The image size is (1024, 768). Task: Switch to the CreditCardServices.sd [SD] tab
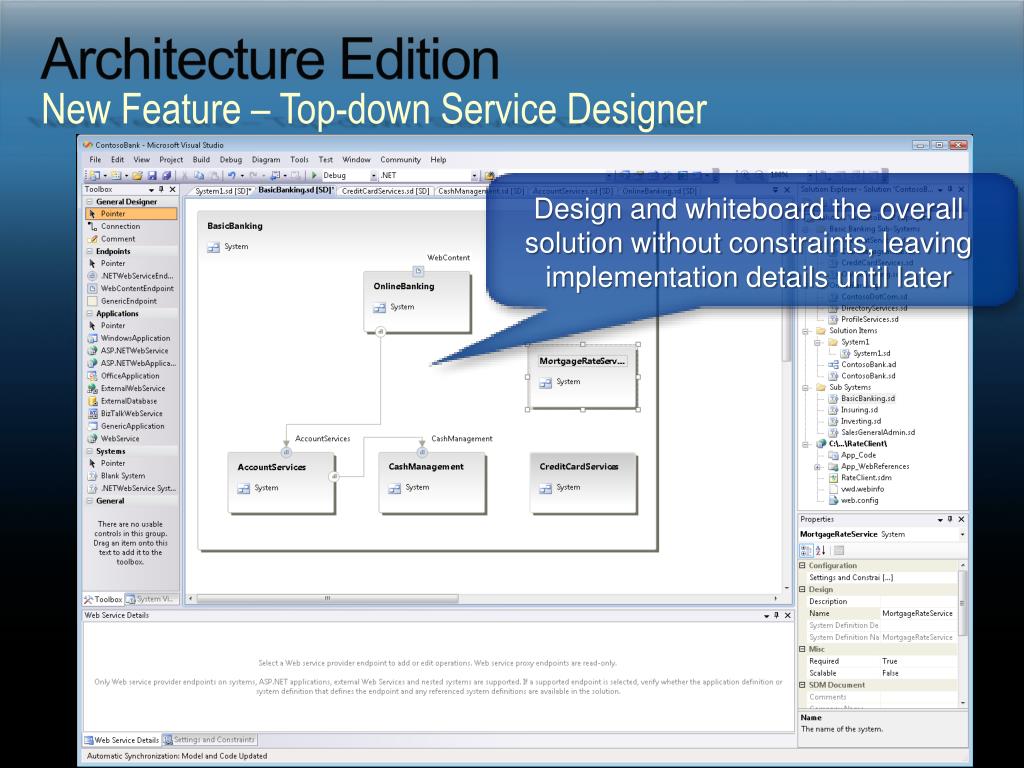(x=385, y=191)
